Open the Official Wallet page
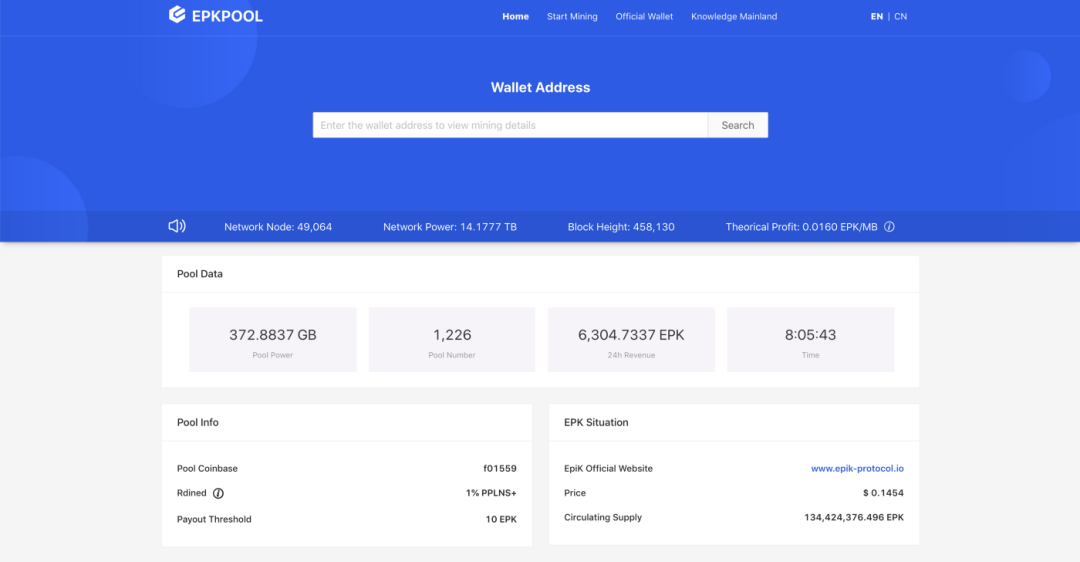1080x562 pixels. tap(644, 17)
